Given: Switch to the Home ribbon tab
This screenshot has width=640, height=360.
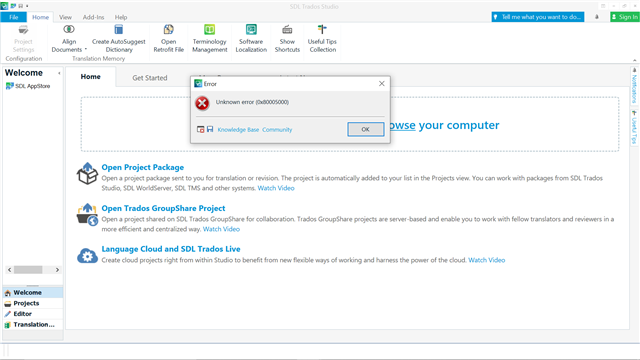Looking at the screenshot, I should [40, 17].
